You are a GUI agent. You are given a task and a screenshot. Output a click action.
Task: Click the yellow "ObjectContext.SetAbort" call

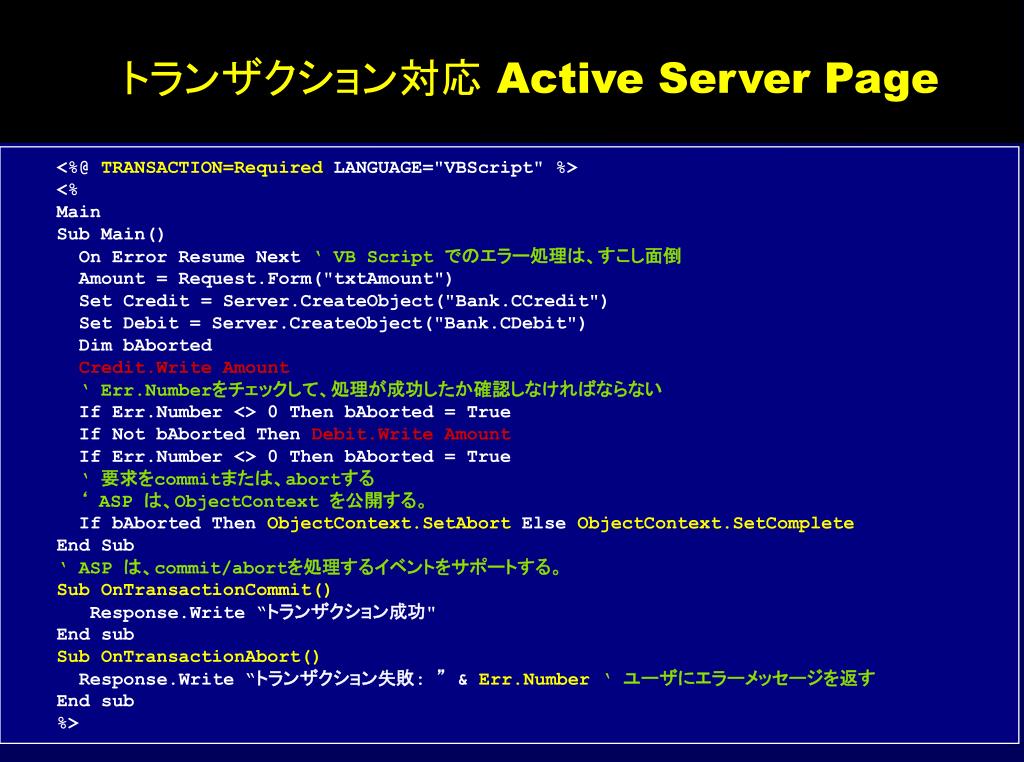tap(389, 523)
